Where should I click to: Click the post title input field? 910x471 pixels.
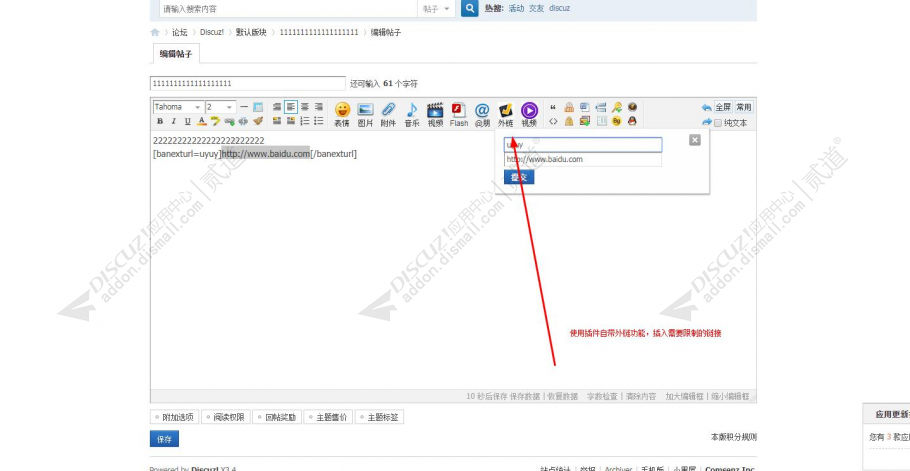click(248, 84)
